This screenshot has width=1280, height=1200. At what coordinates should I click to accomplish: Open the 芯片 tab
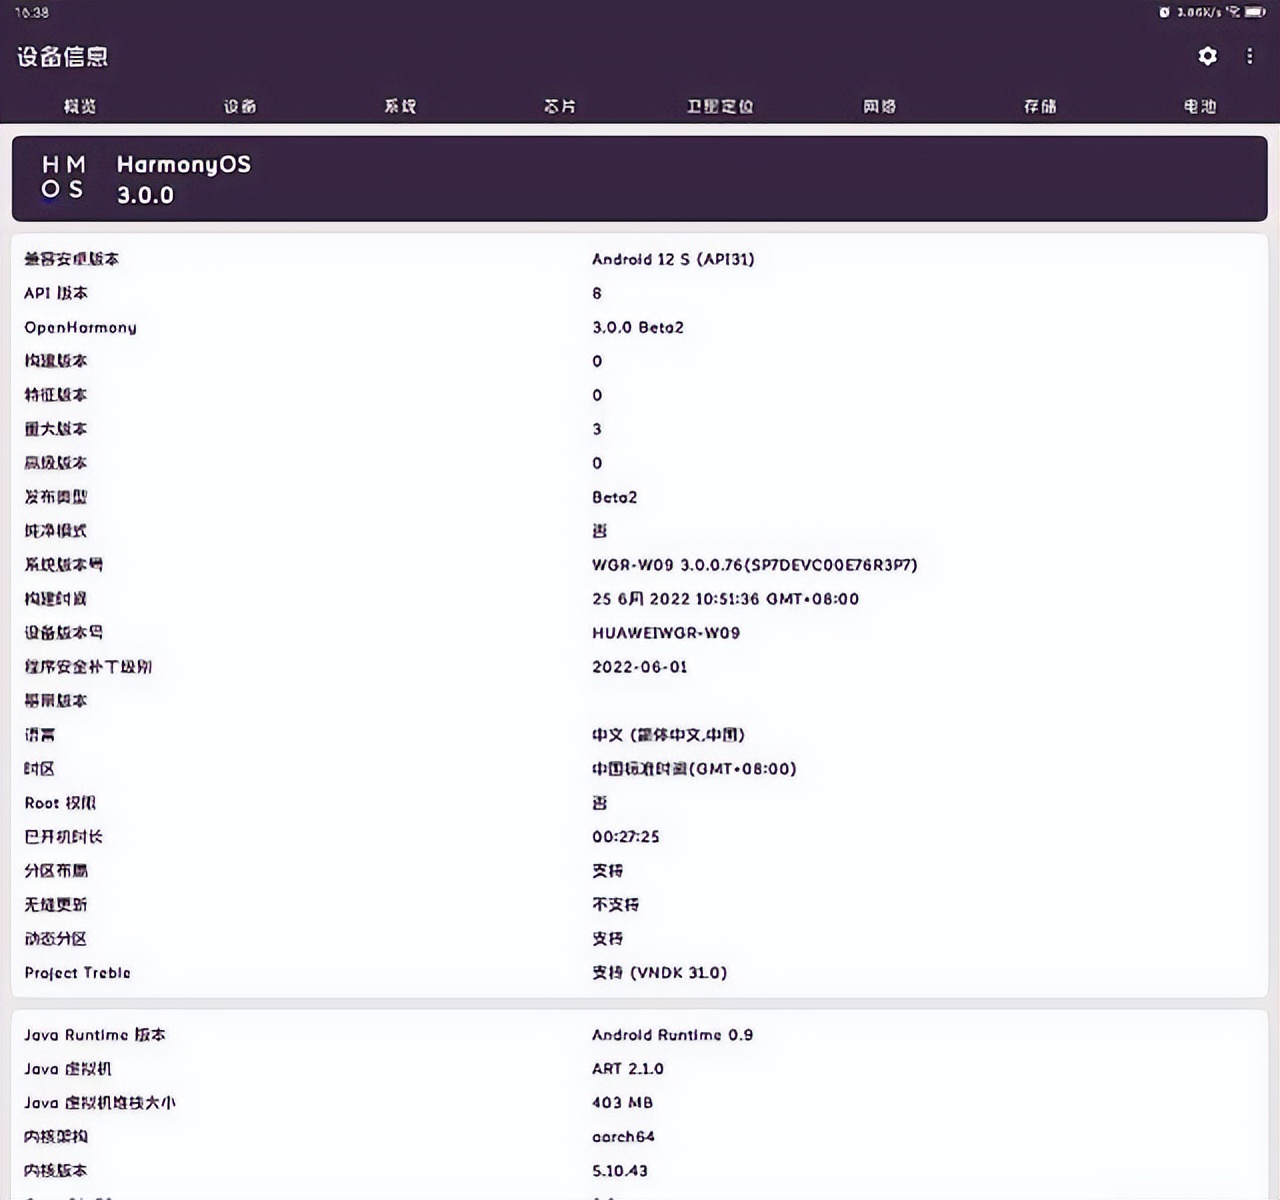tap(560, 106)
